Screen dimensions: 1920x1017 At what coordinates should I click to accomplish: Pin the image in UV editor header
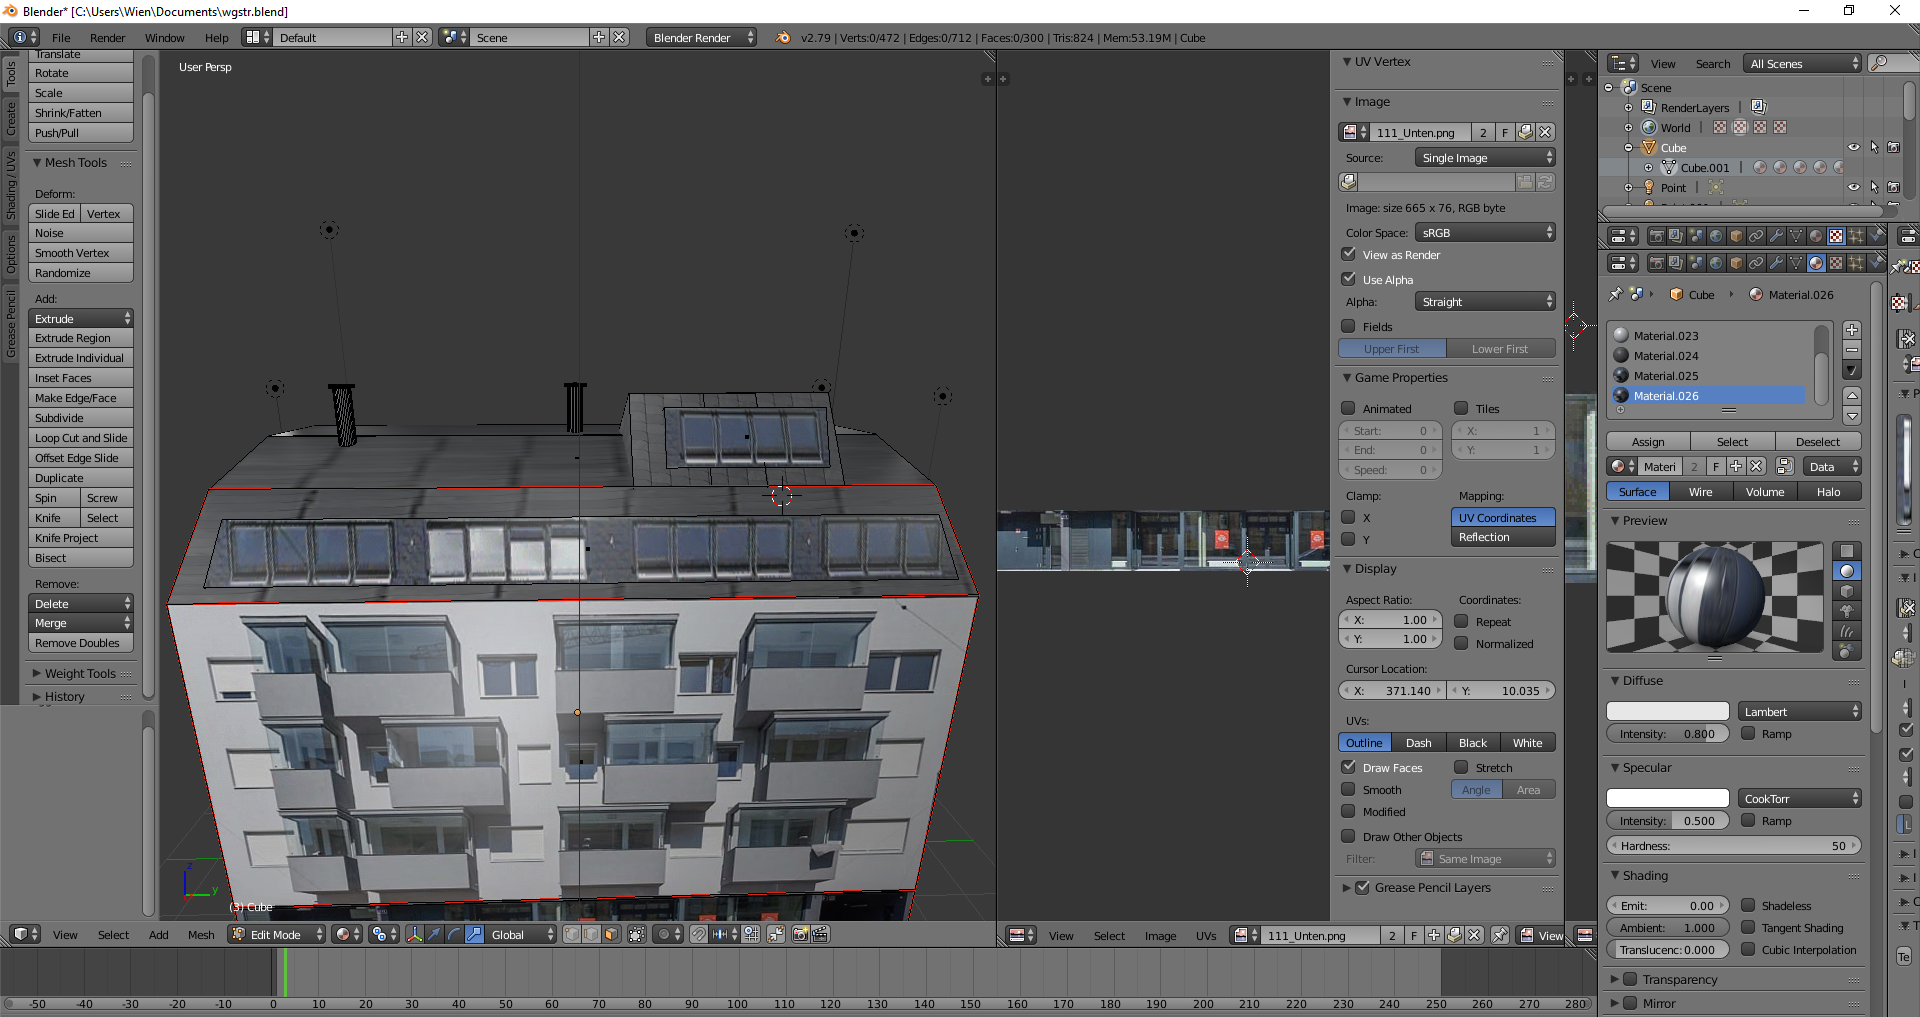(1500, 935)
